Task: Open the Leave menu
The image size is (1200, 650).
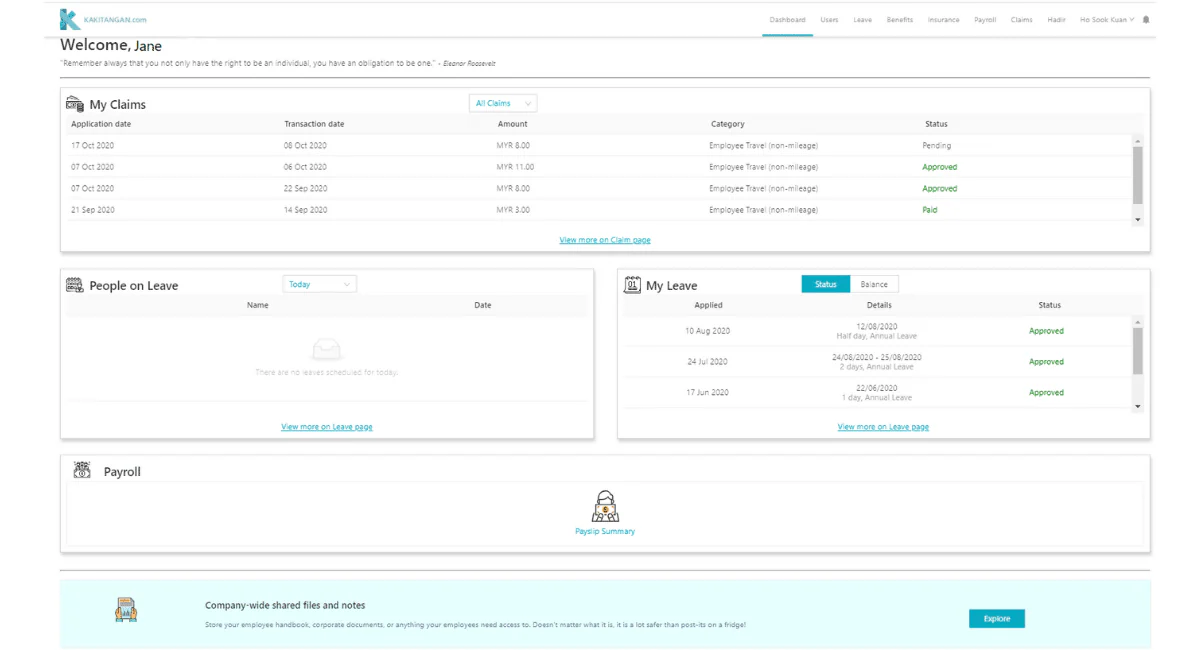Action: click(x=862, y=19)
